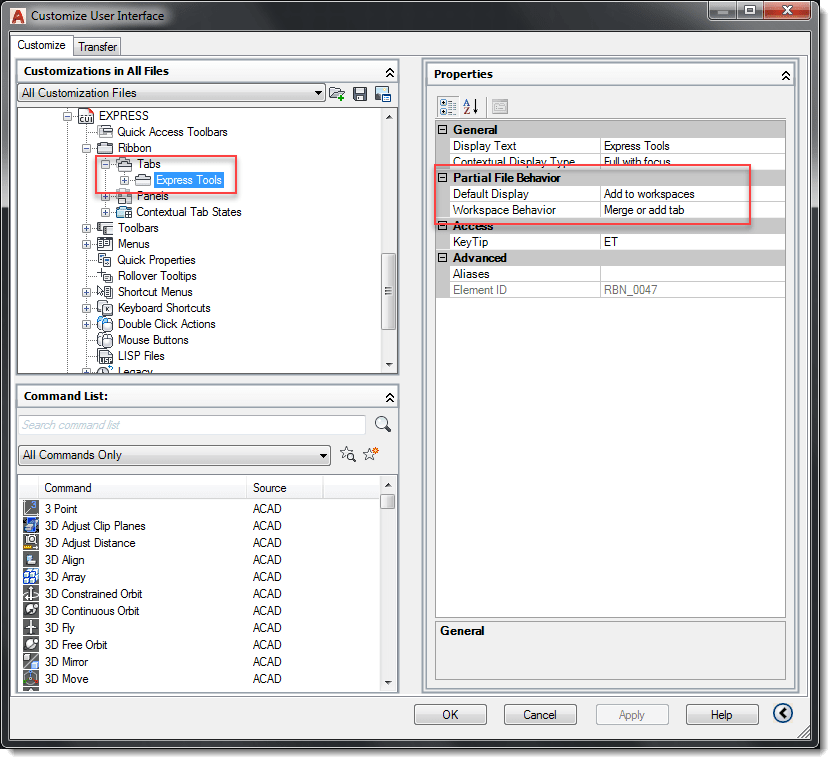Click the Find Command star-magnifier icon
This screenshot has width=835, height=764.
click(347, 454)
